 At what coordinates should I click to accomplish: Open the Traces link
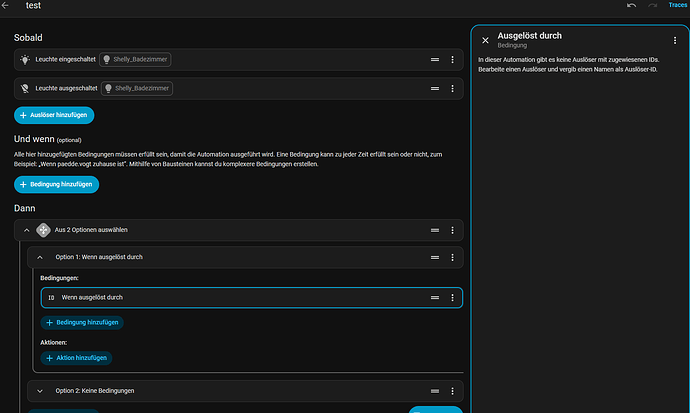[x=678, y=5]
